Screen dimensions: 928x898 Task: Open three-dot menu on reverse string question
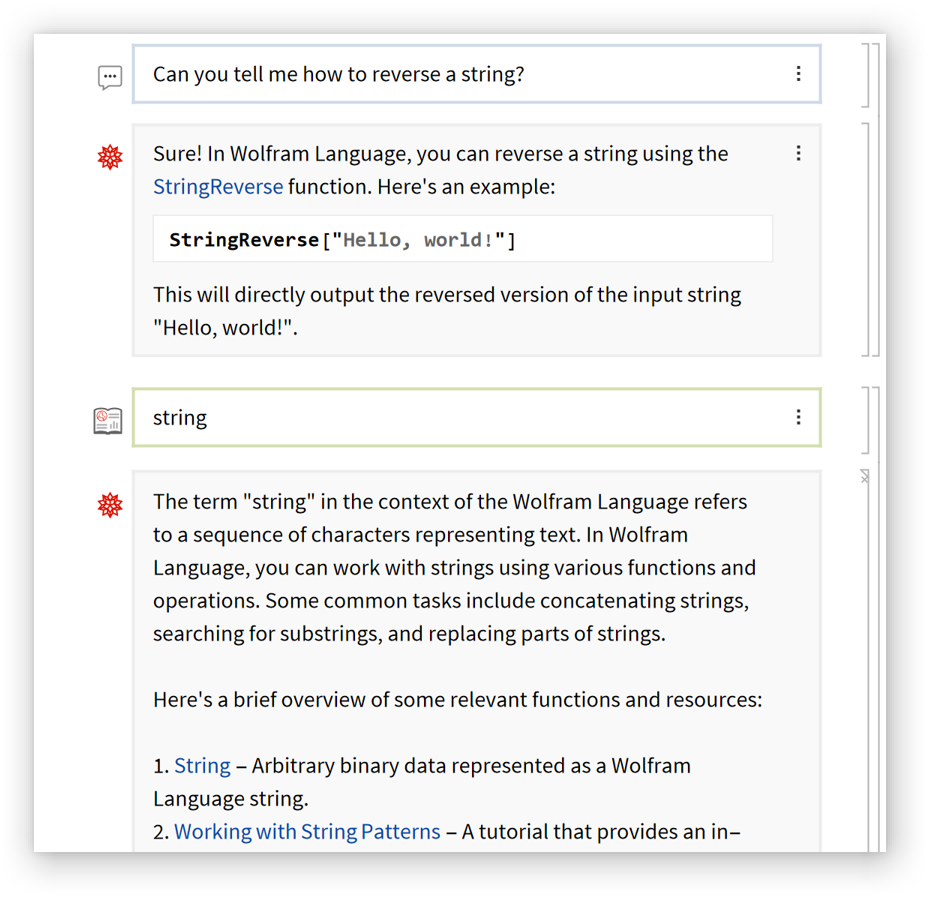click(798, 74)
